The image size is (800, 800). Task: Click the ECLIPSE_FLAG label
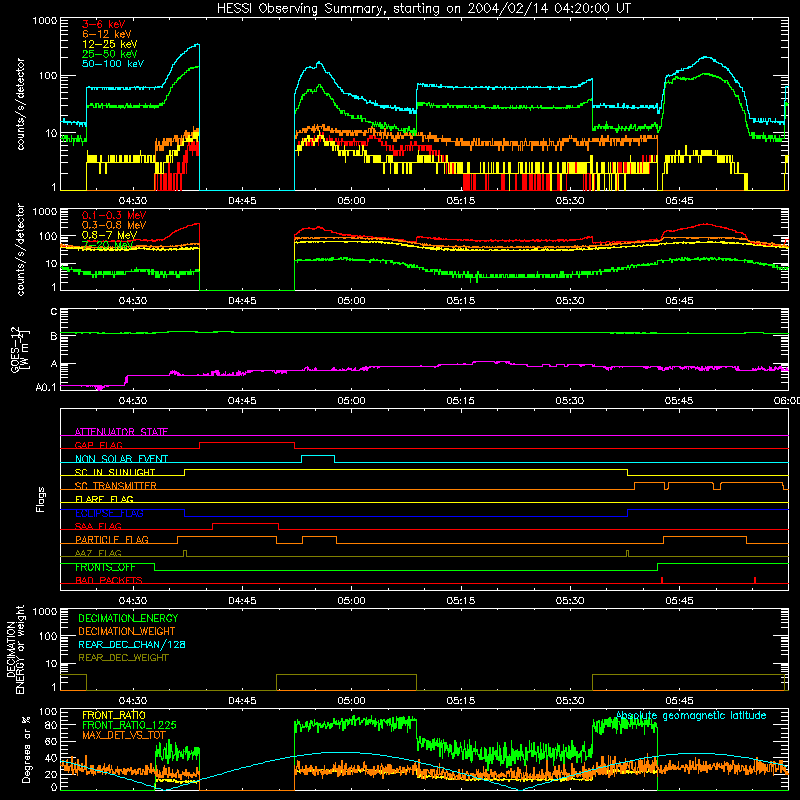[x=109, y=513]
